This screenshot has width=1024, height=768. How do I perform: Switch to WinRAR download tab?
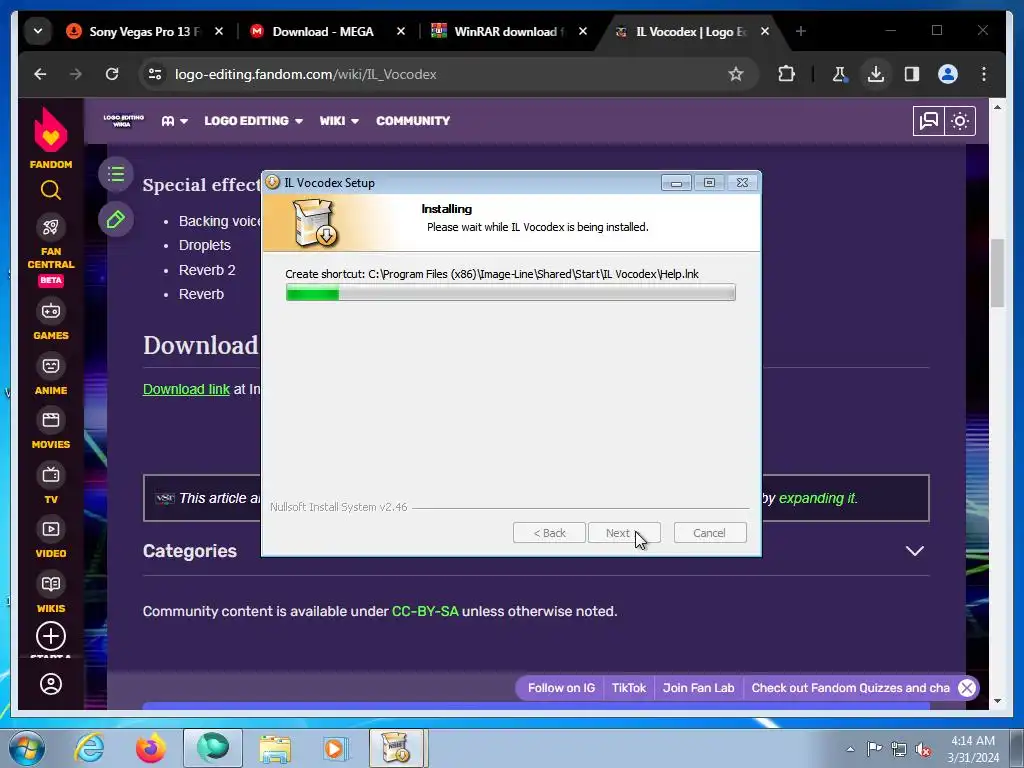point(506,31)
